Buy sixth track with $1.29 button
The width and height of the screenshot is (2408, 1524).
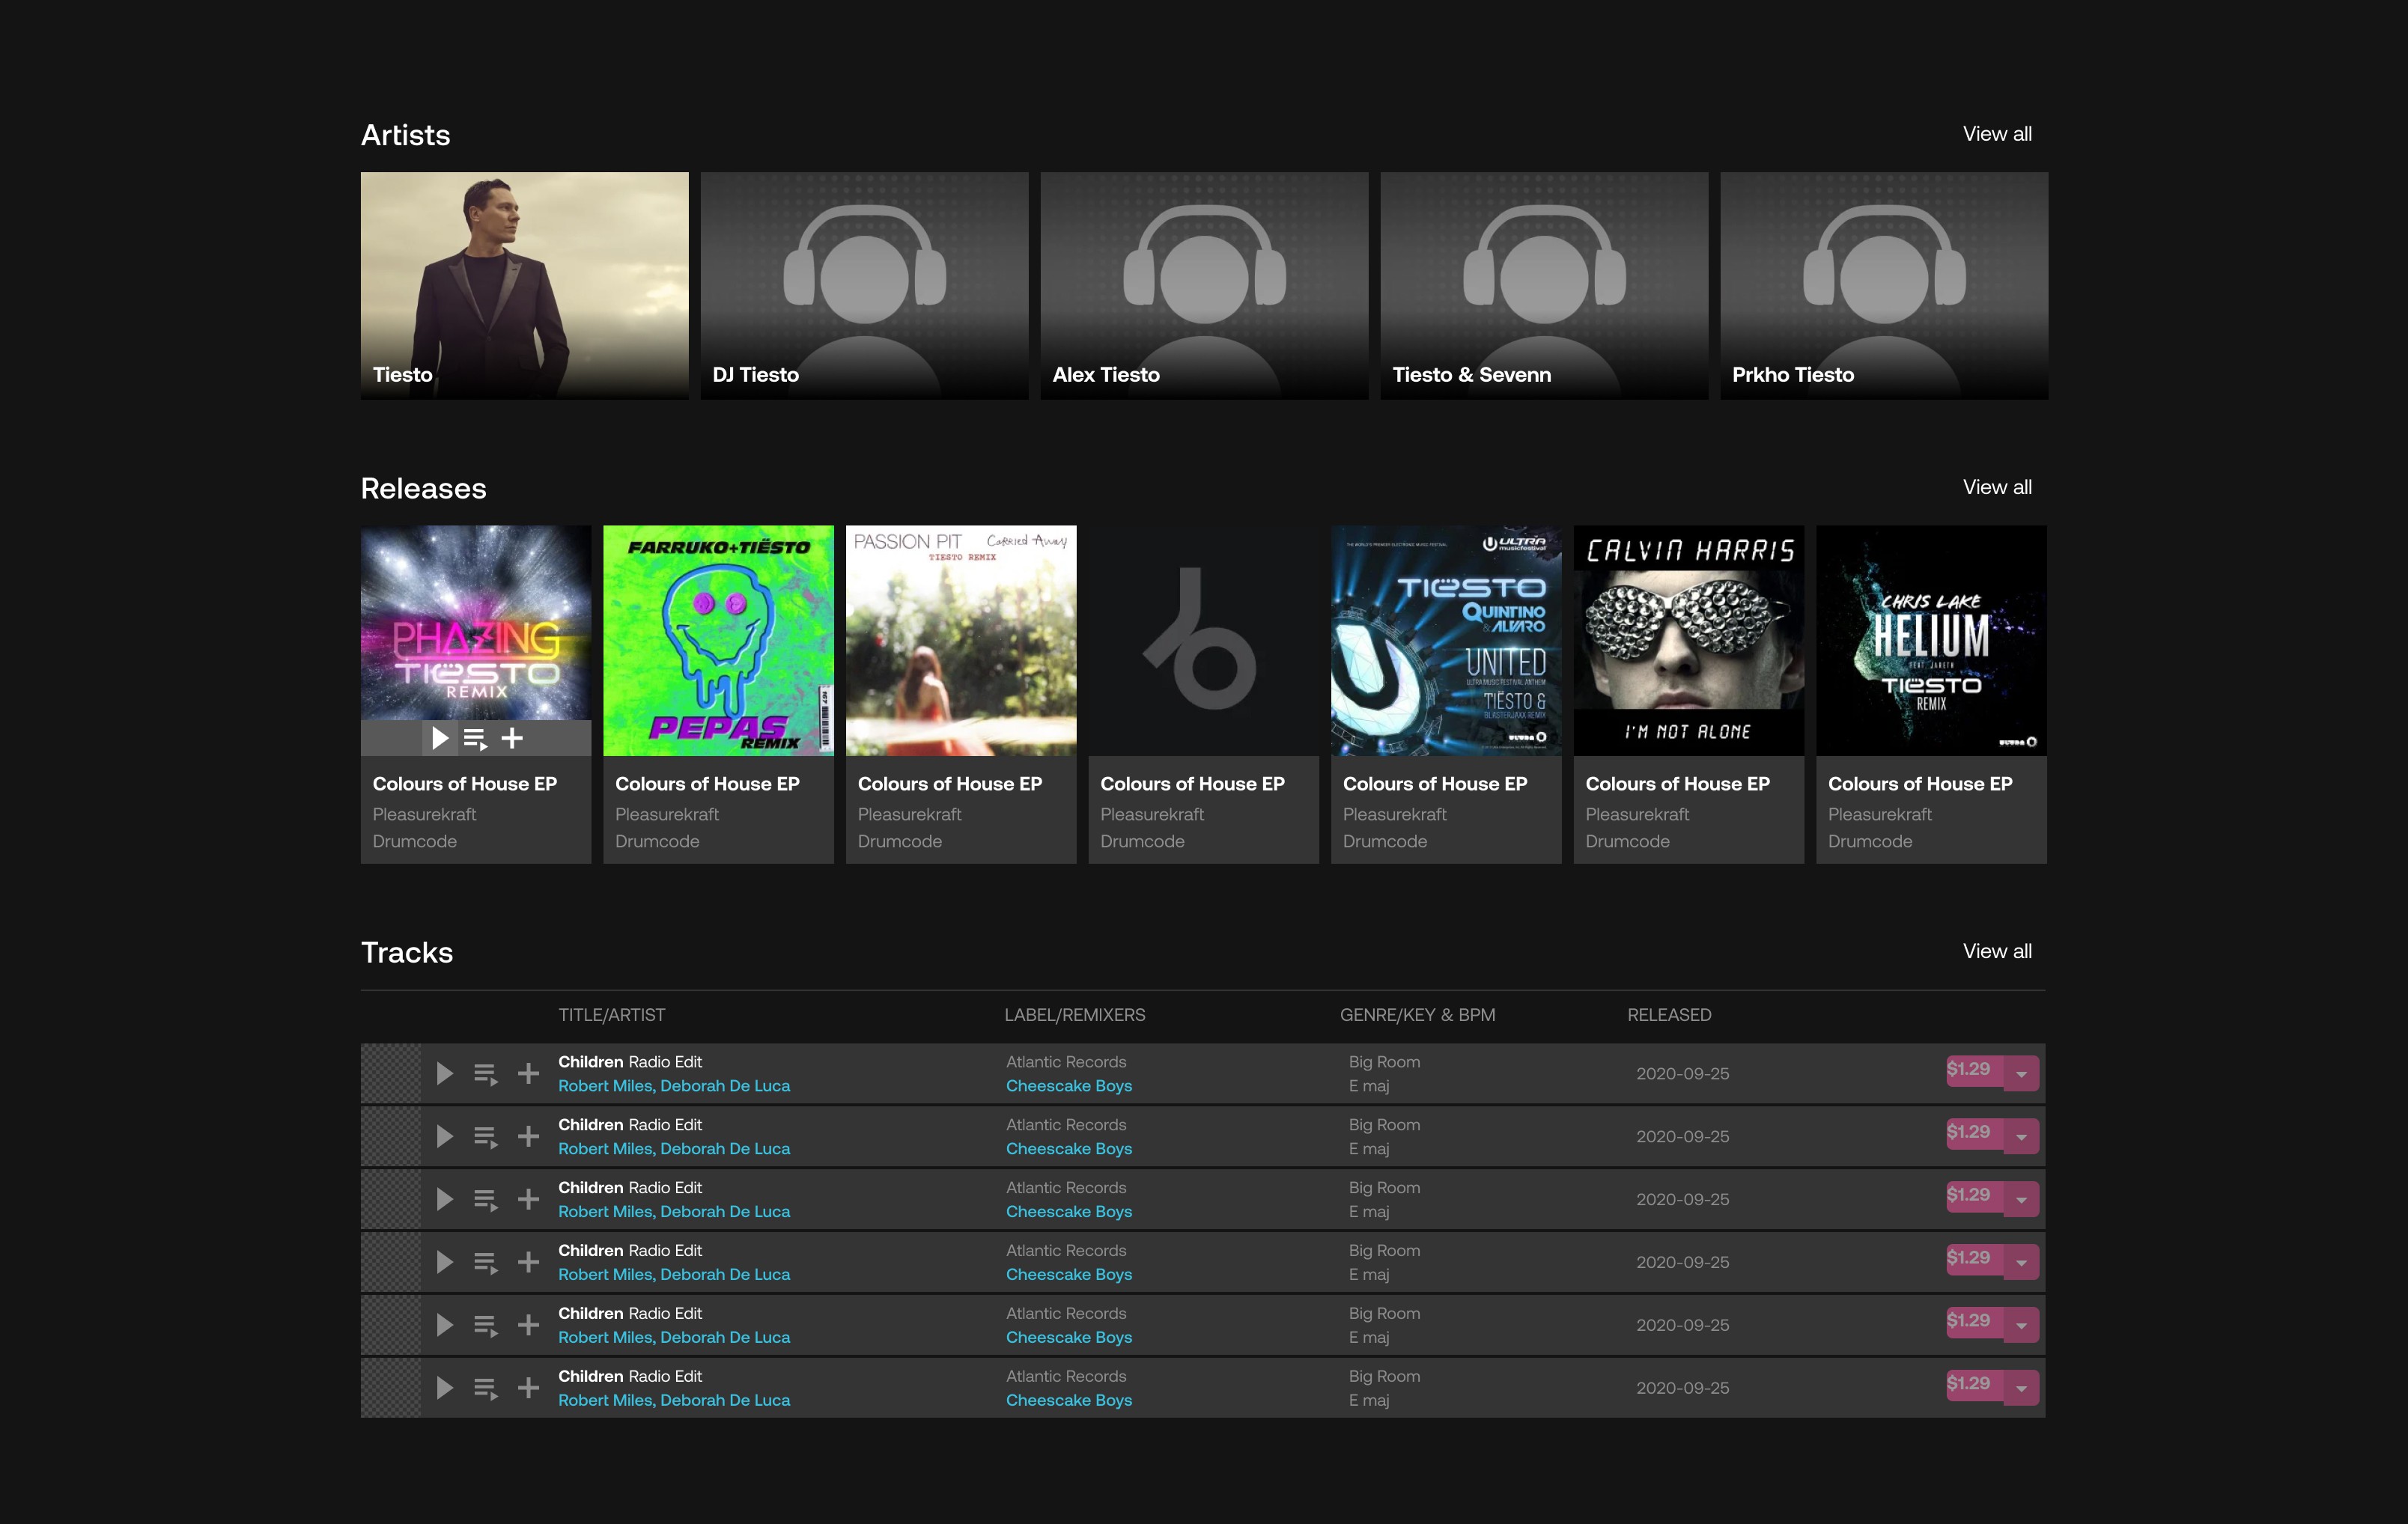point(1974,1387)
